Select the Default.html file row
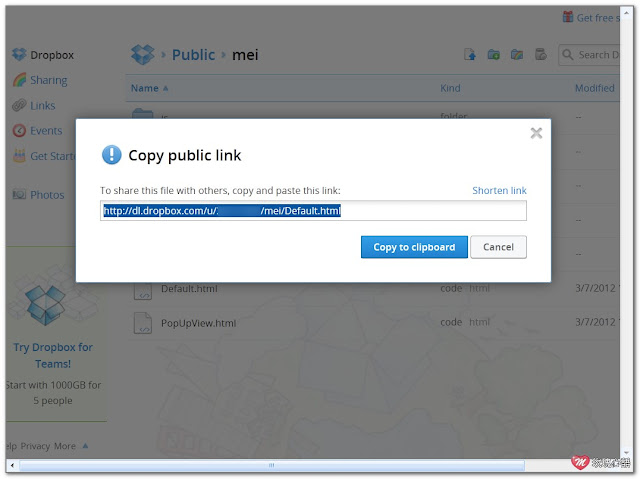The height and width of the screenshot is (479, 640). point(373,289)
